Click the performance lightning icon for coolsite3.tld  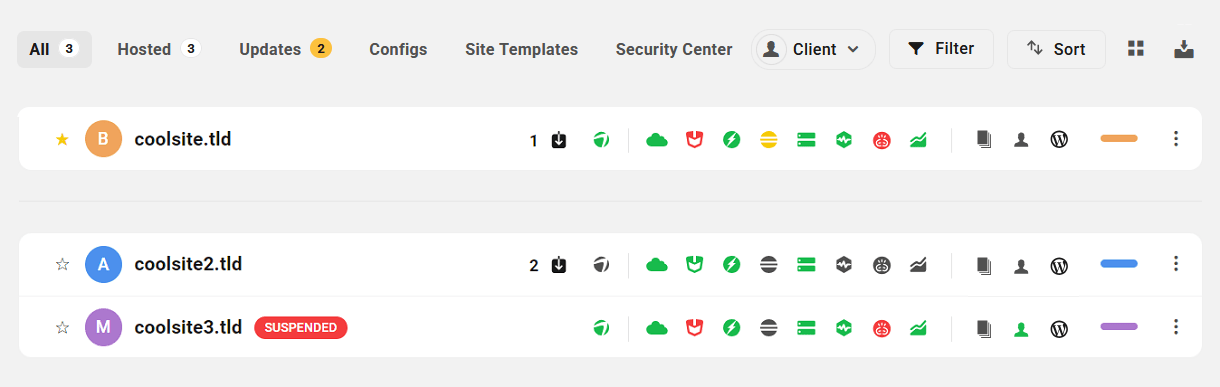tap(731, 327)
